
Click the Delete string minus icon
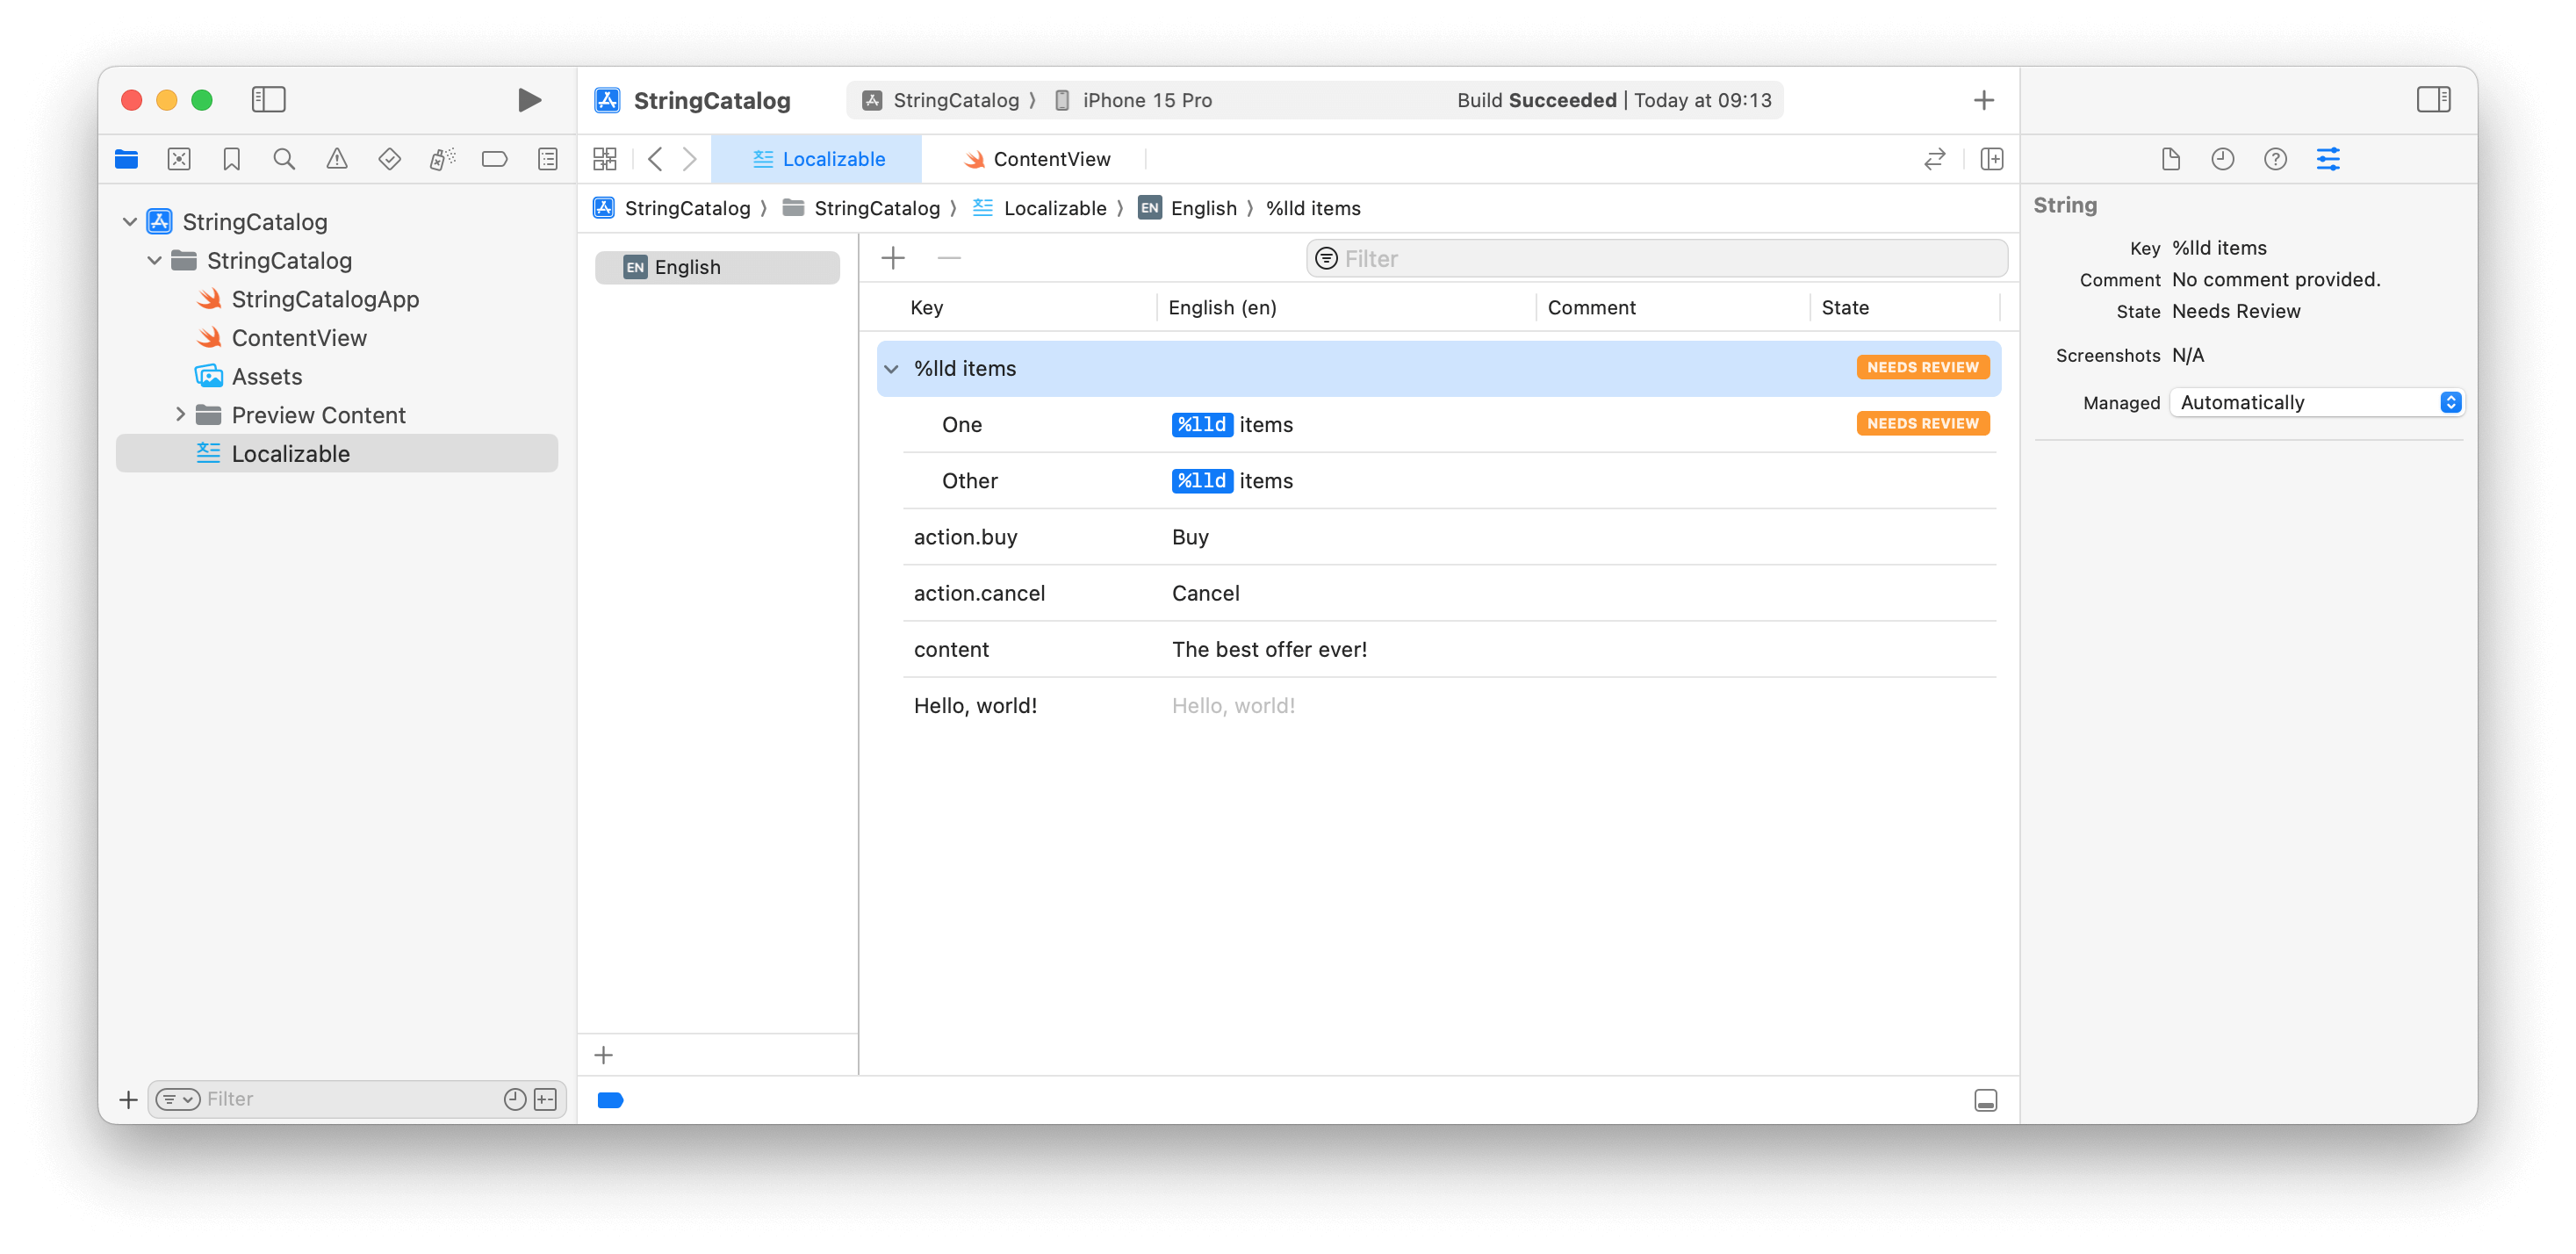point(950,258)
